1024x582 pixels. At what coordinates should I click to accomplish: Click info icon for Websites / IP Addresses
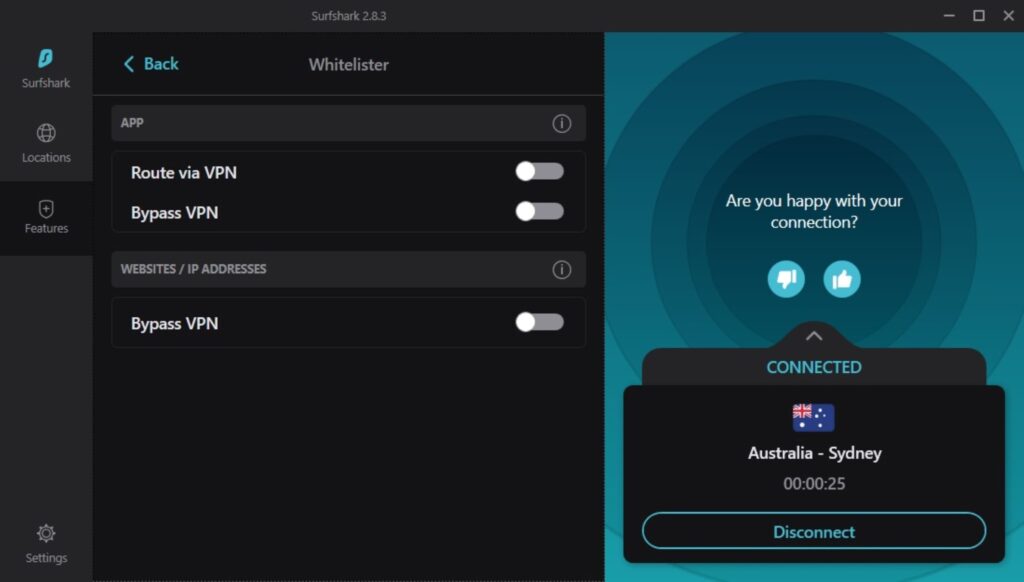click(x=562, y=270)
